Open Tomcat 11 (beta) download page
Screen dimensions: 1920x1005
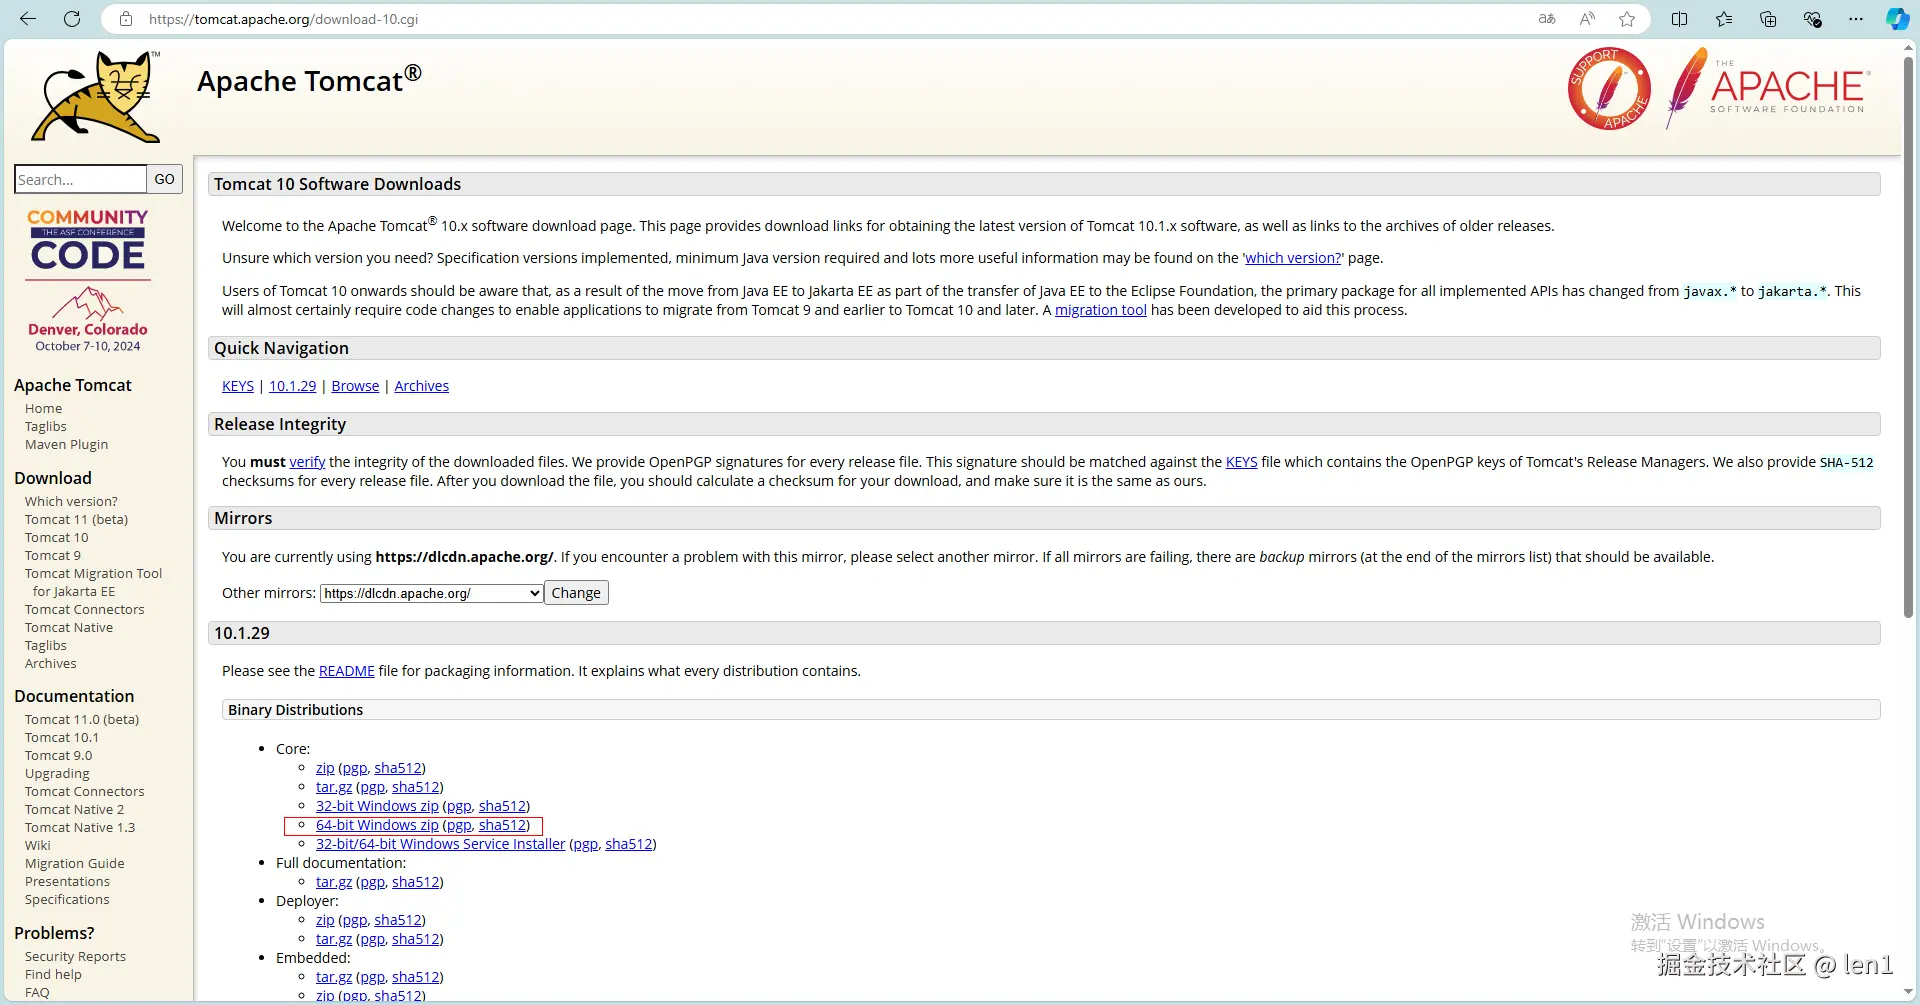[x=76, y=520]
